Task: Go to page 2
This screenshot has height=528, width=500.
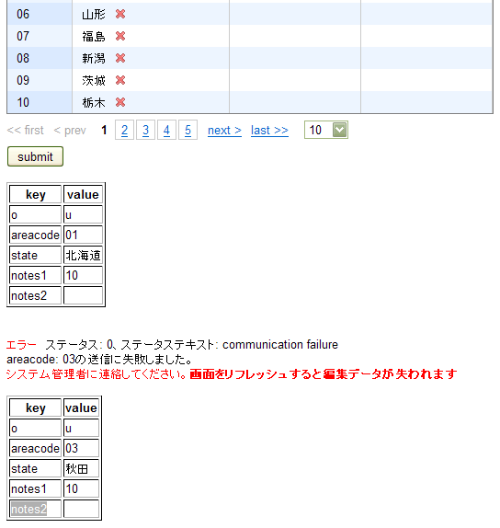Action: pyautogui.click(x=124, y=130)
